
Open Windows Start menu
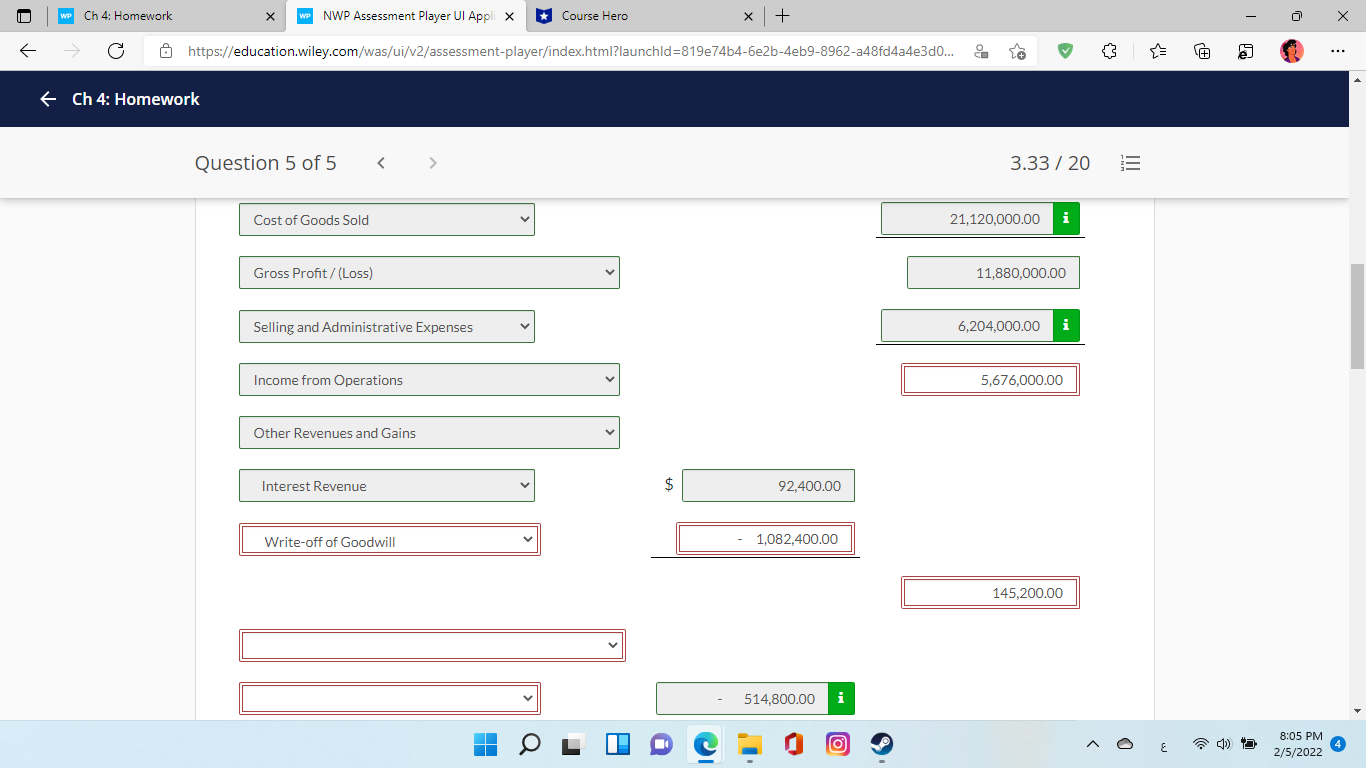point(485,744)
